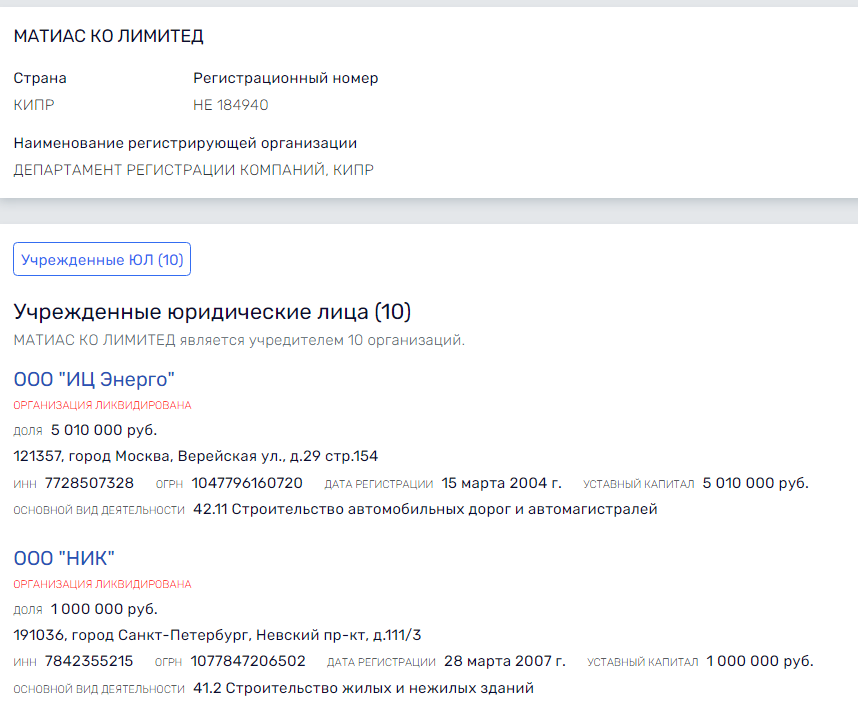Select the ИЦ Энерго share "доля 5 010 000 руб."

point(85,430)
